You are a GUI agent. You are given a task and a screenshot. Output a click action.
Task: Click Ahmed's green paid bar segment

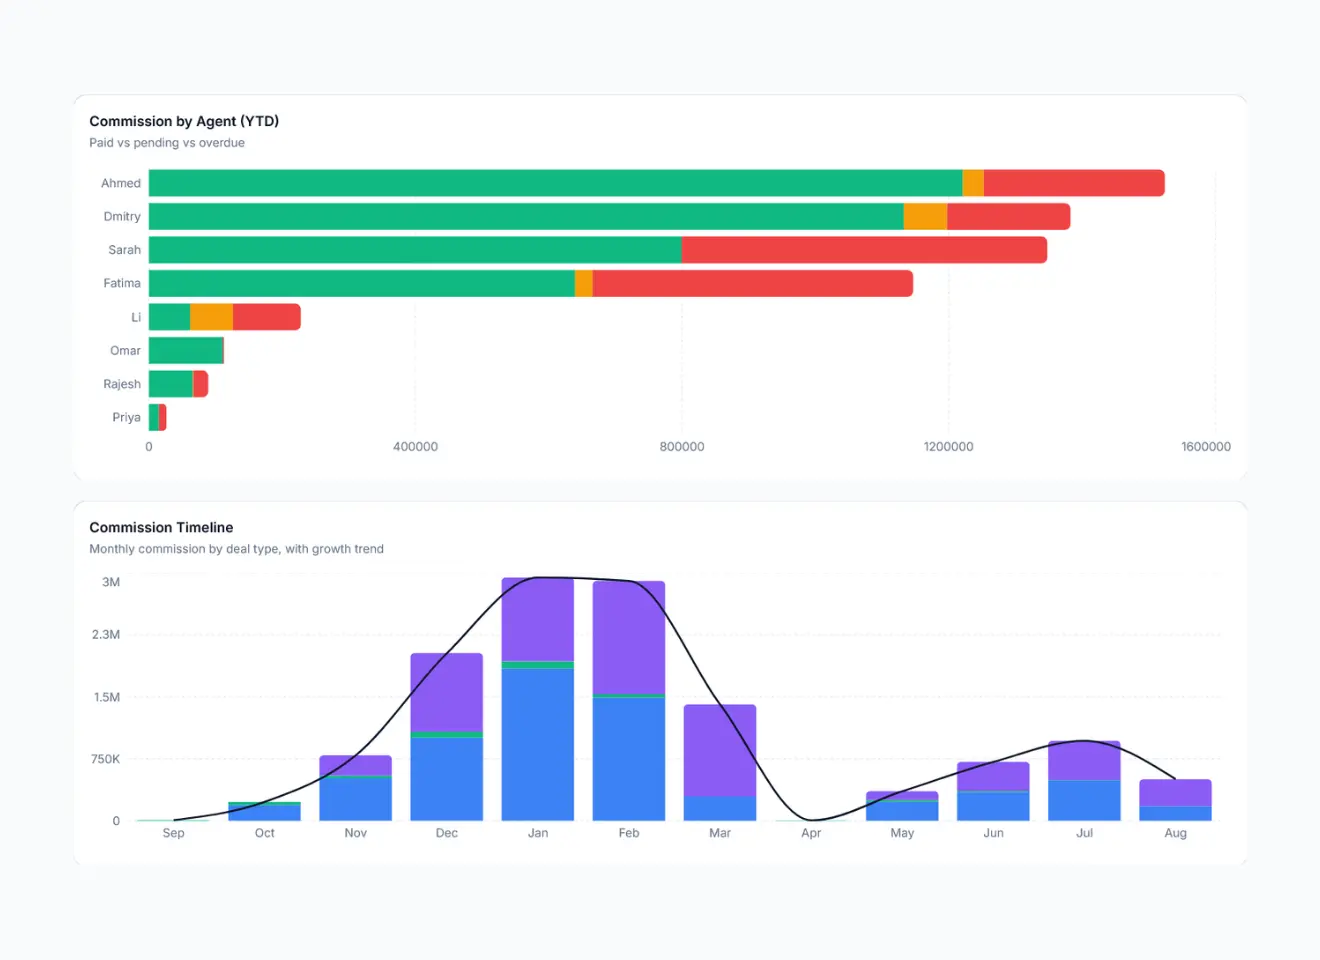[x=556, y=183]
